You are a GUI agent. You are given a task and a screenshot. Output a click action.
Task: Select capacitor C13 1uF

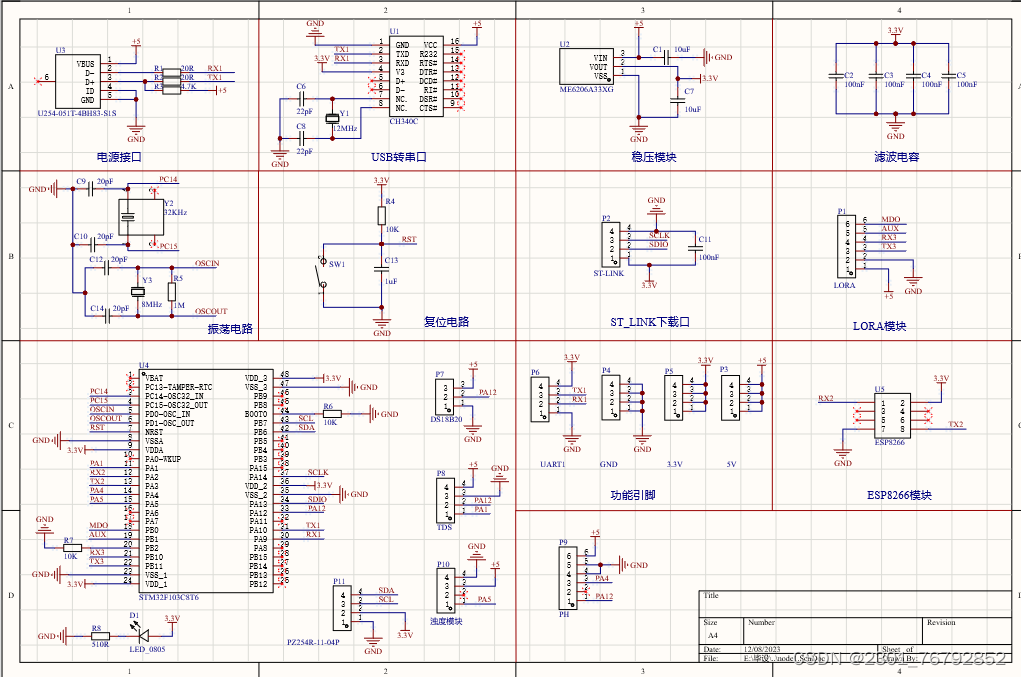pos(382,268)
